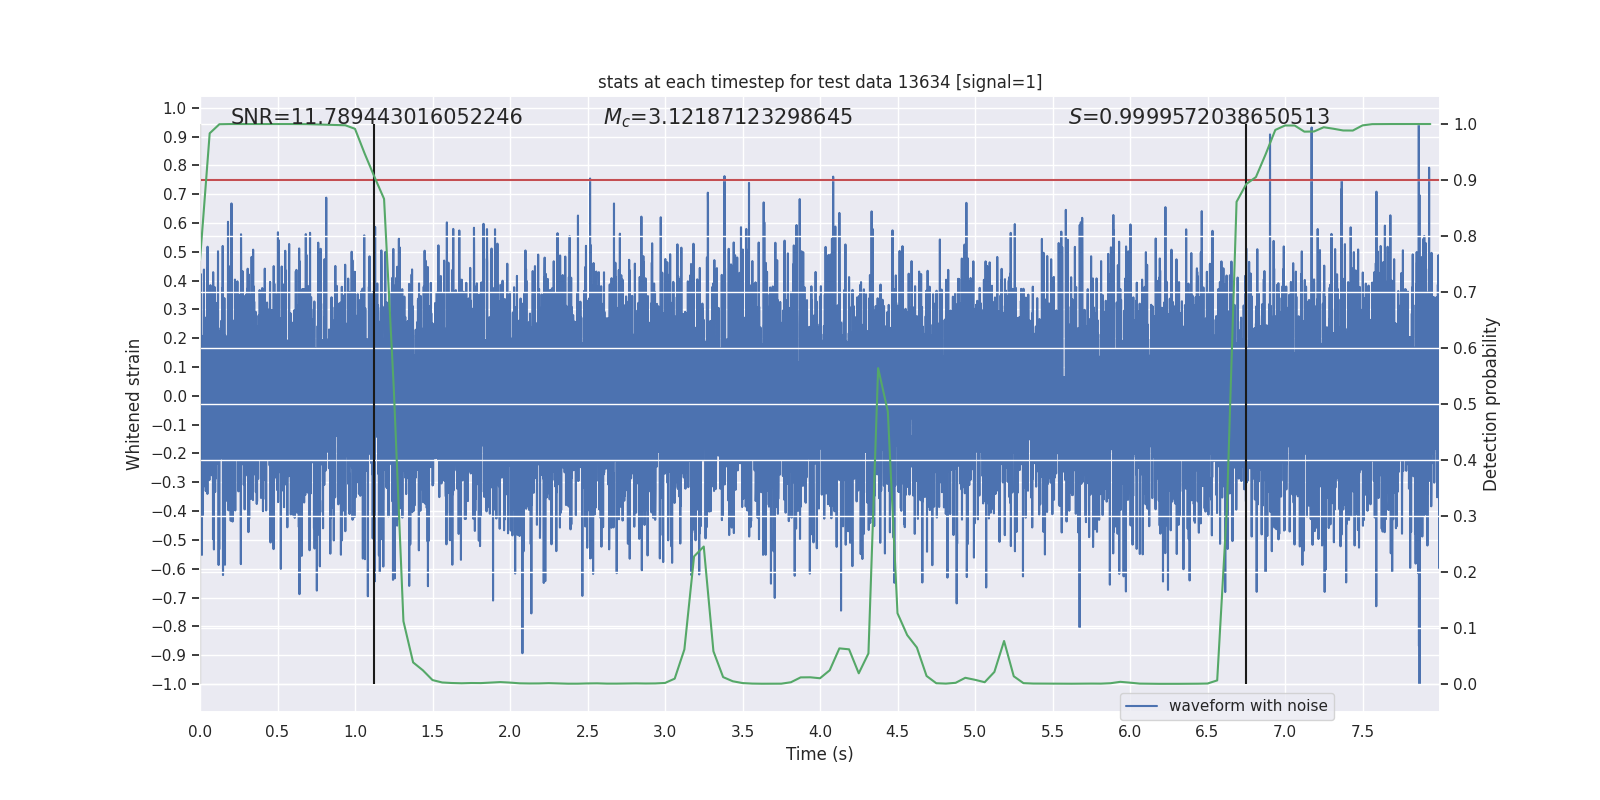Click the S=0.9999 score annotation
Image resolution: width=1600 pixels, height=800 pixels.
coord(1198,117)
